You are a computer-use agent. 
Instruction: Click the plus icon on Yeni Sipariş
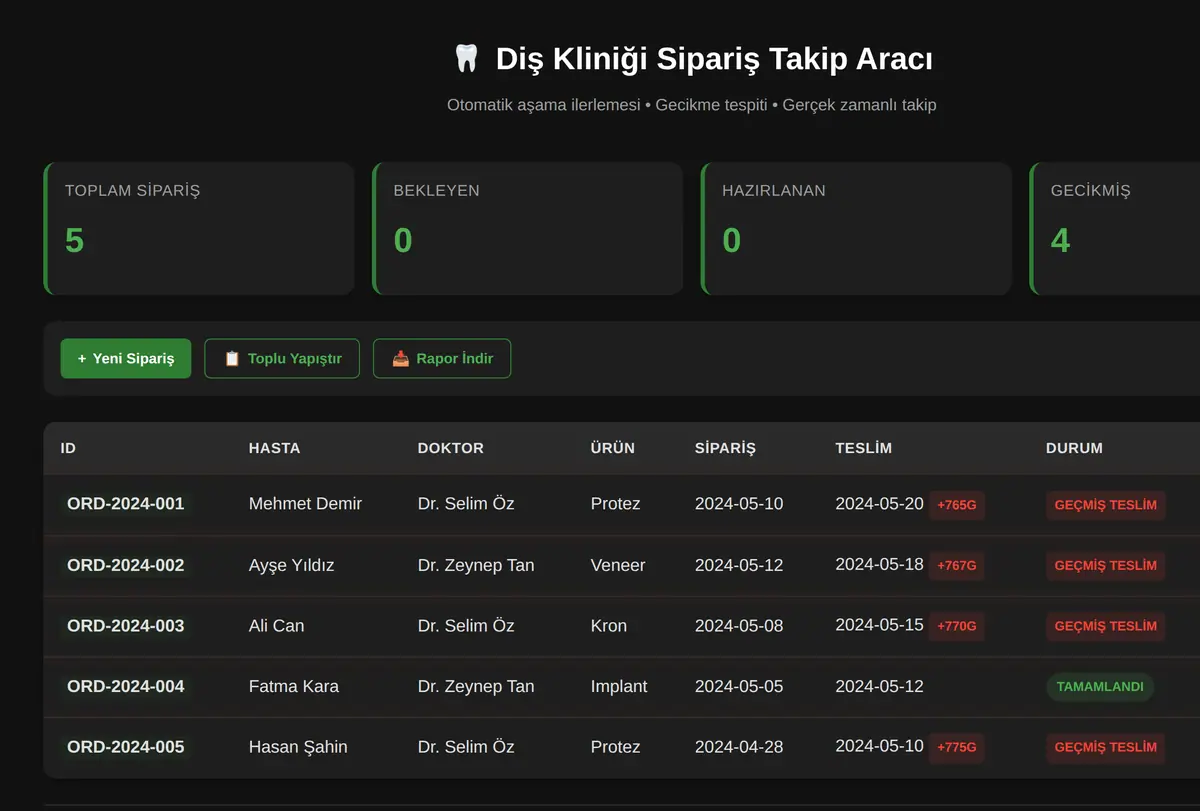82,358
